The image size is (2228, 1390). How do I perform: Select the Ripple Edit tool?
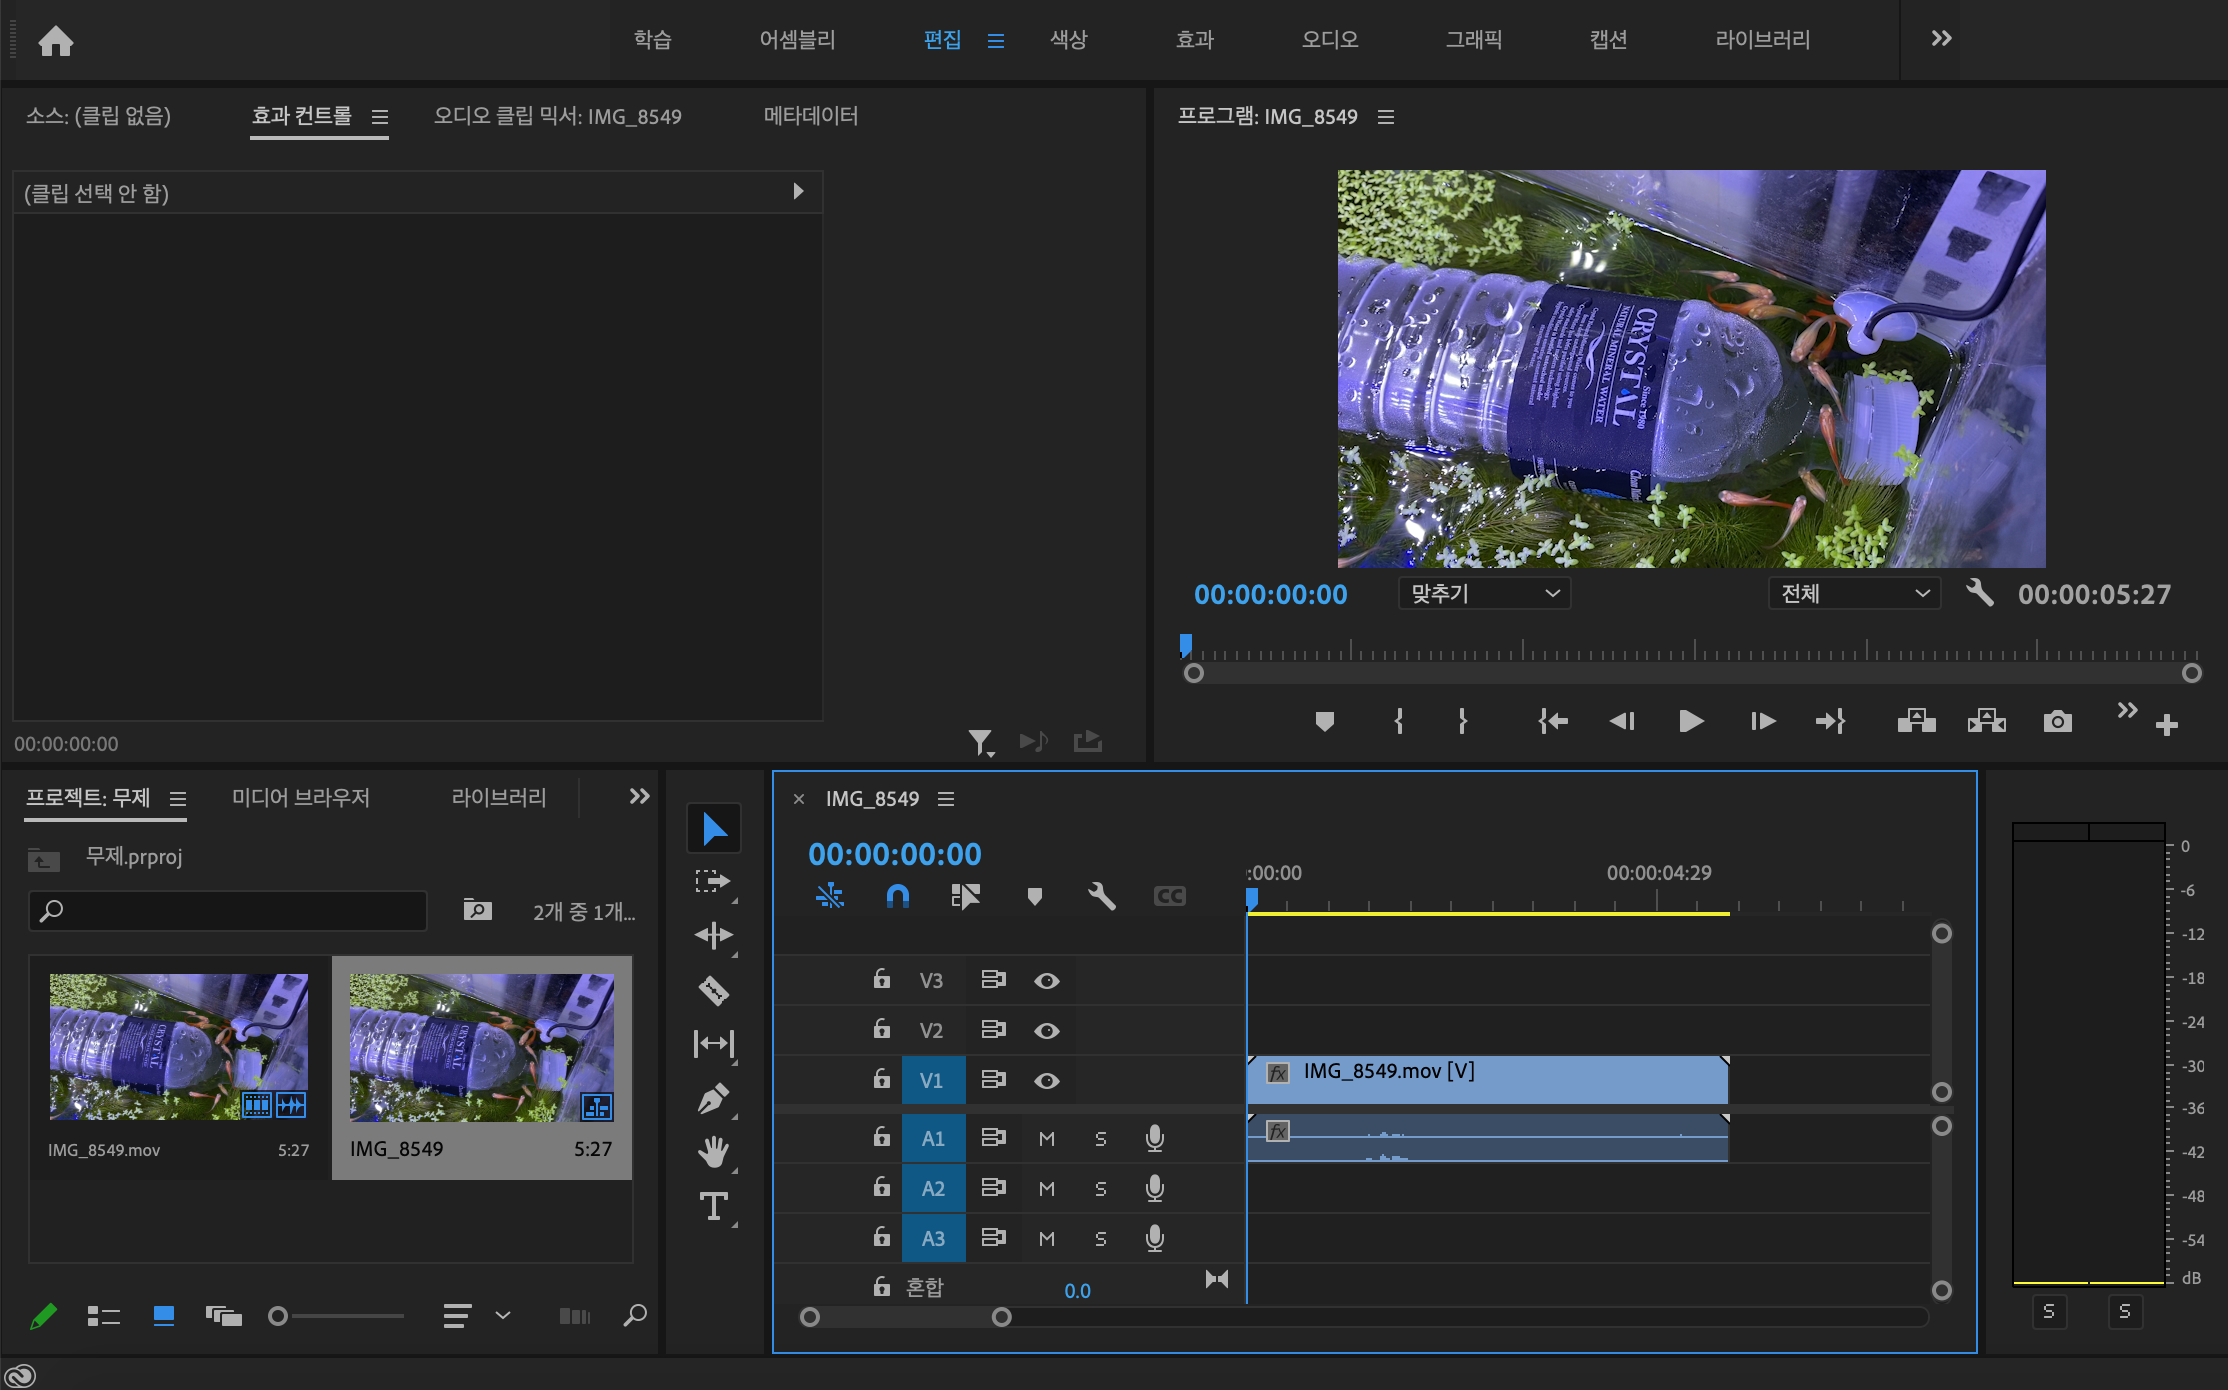(x=714, y=935)
